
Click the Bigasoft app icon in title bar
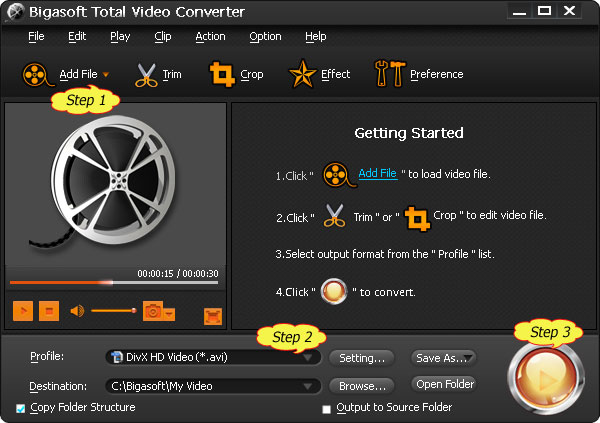click(15, 12)
